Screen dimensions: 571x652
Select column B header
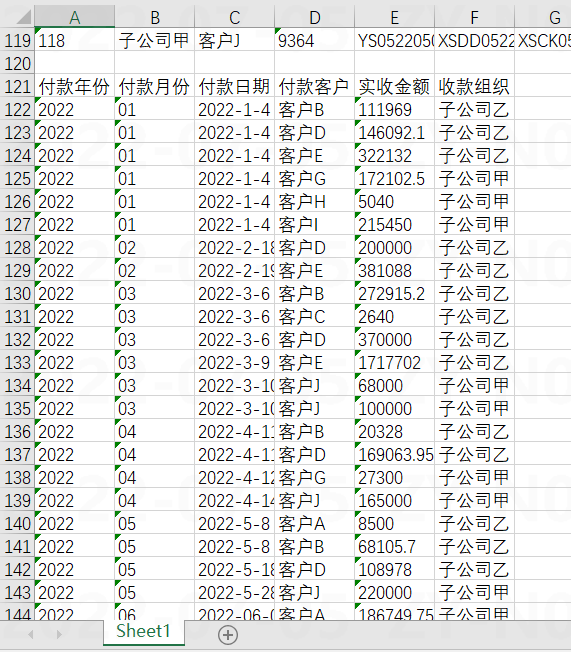155,17
